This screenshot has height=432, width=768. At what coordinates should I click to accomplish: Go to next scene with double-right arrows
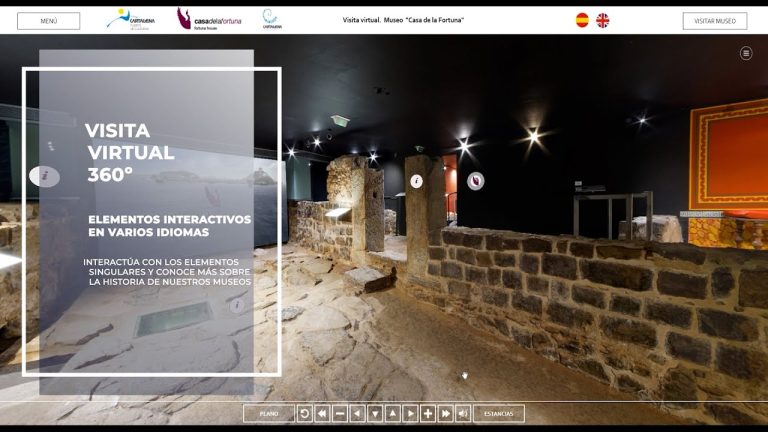click(x=446, y=414)
